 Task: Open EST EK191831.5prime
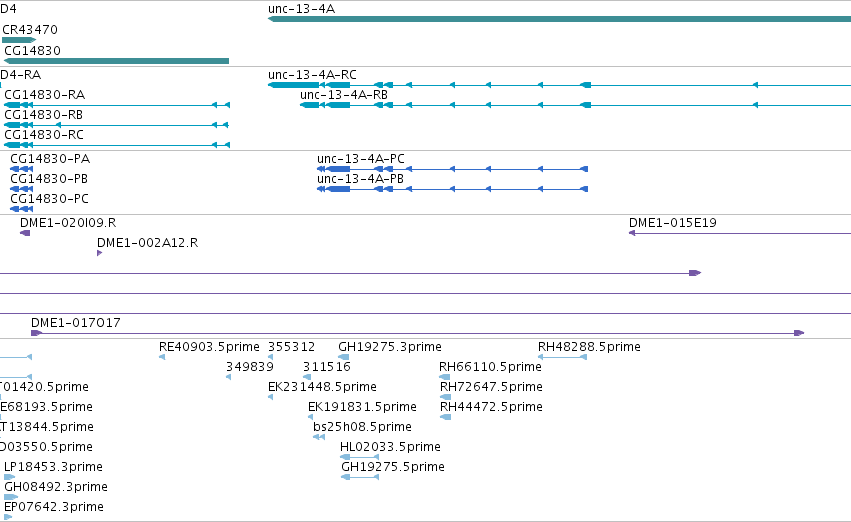[310, 417]
